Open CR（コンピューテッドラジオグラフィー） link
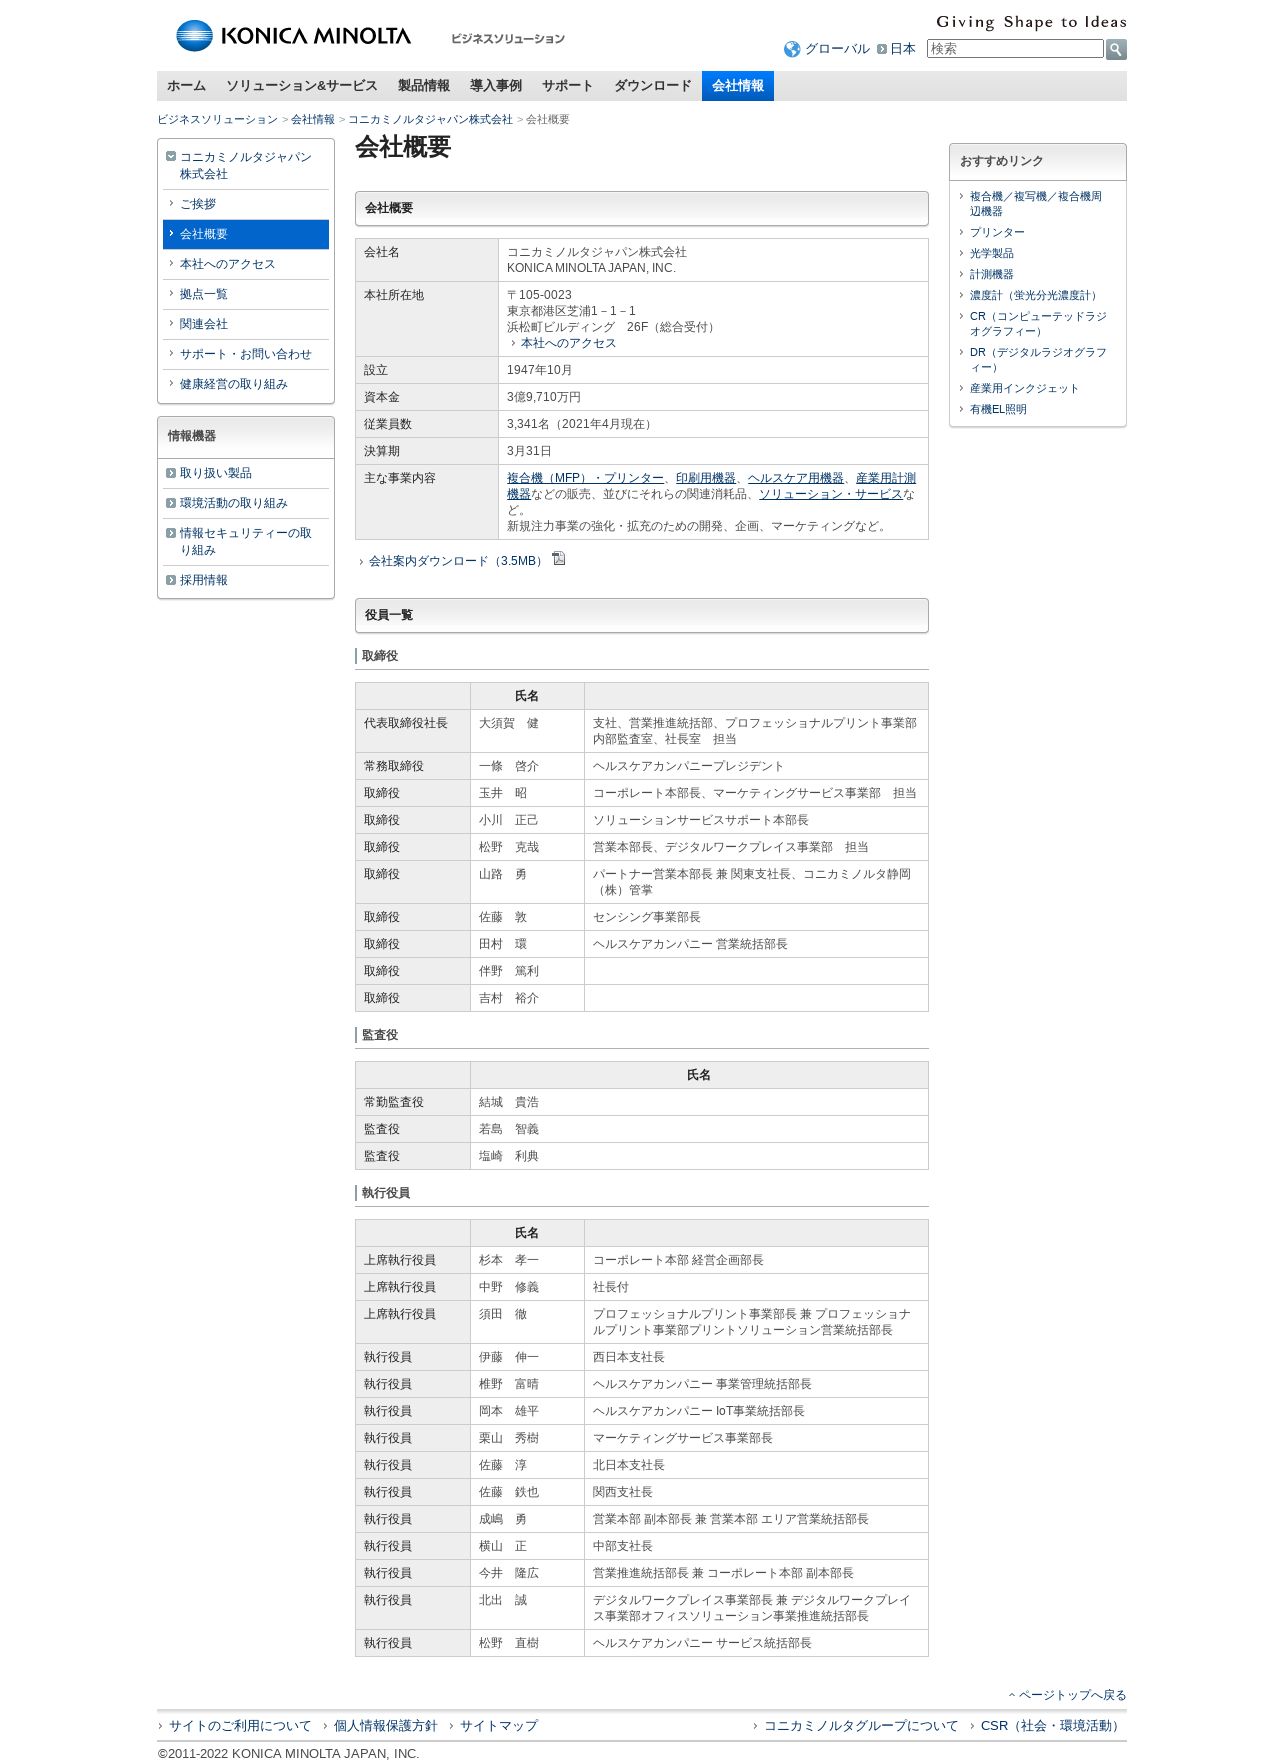Viewport: 1284px width, 1761px height. [x=1038, y=324]
